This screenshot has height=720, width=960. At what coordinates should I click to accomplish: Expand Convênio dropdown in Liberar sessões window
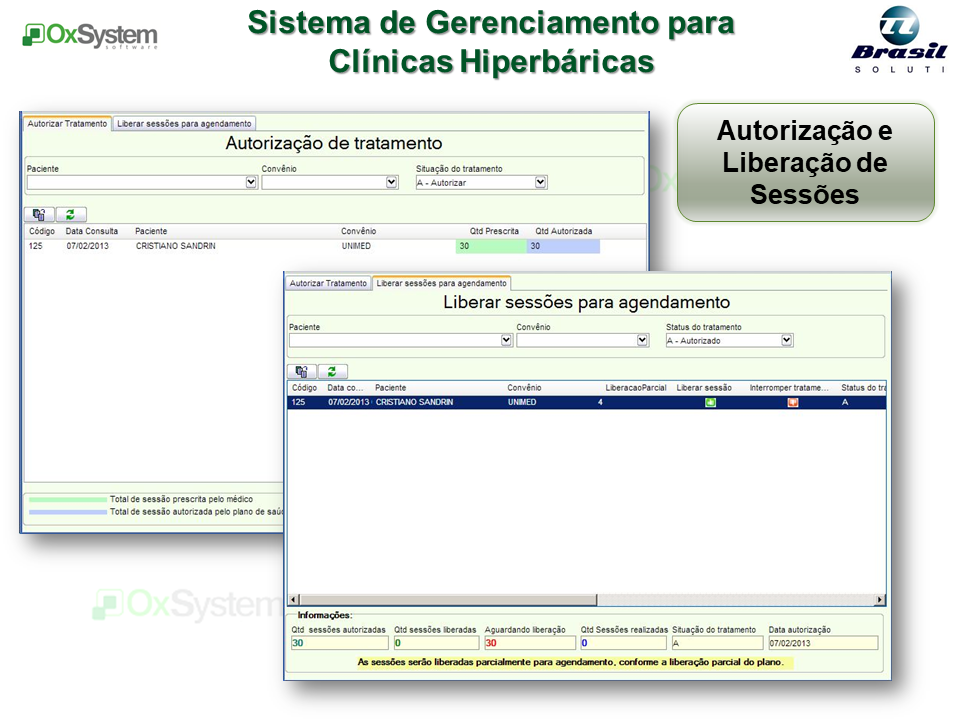pos(642,340)
